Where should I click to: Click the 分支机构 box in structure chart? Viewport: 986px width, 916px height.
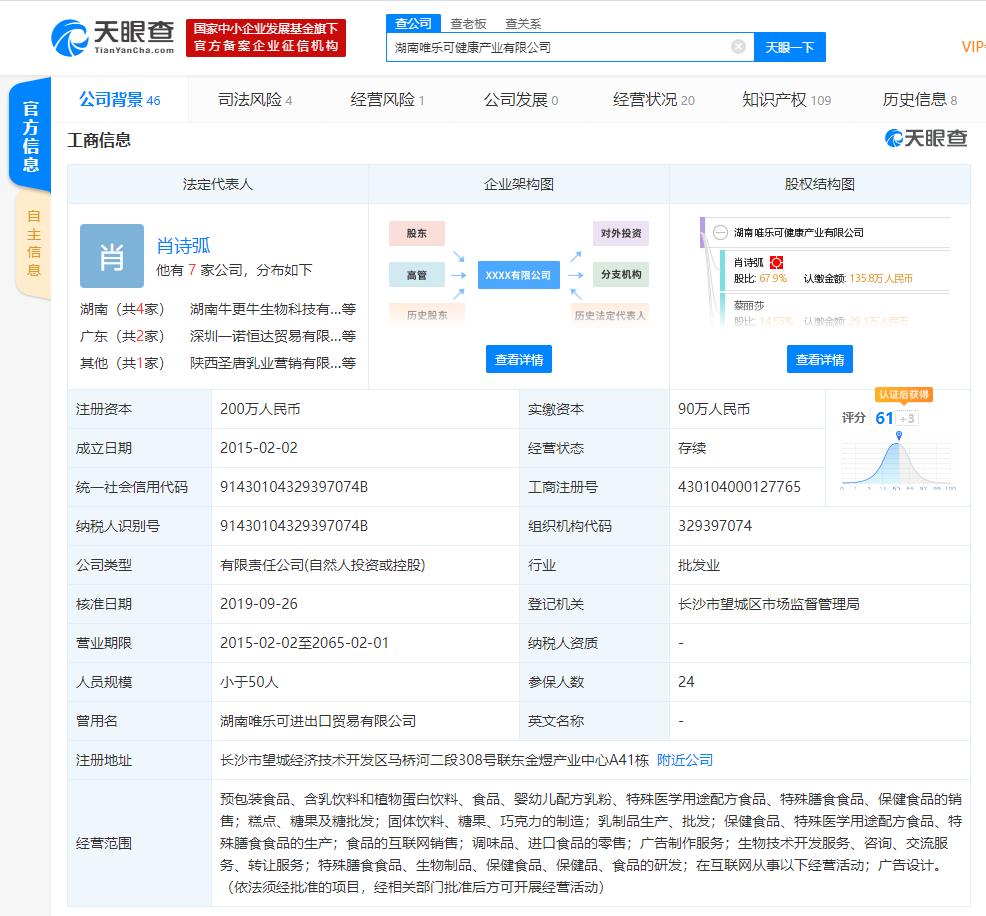[x=621, y=274]
